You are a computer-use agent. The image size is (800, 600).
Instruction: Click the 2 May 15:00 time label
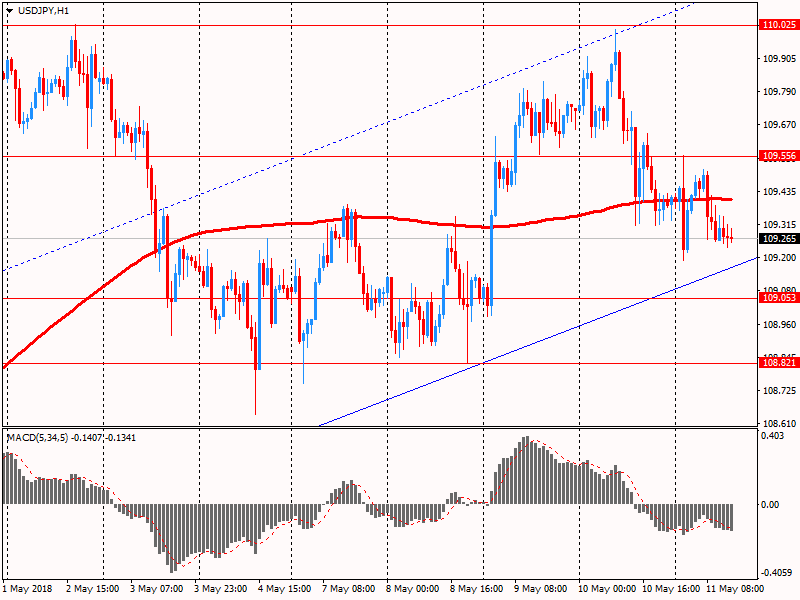coord(92,589)
